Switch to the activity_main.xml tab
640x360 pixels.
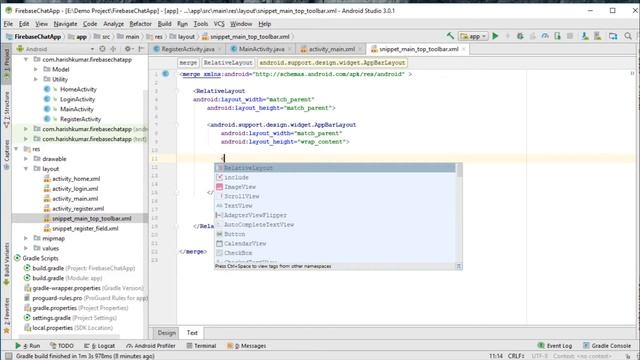tap(331, 49)
